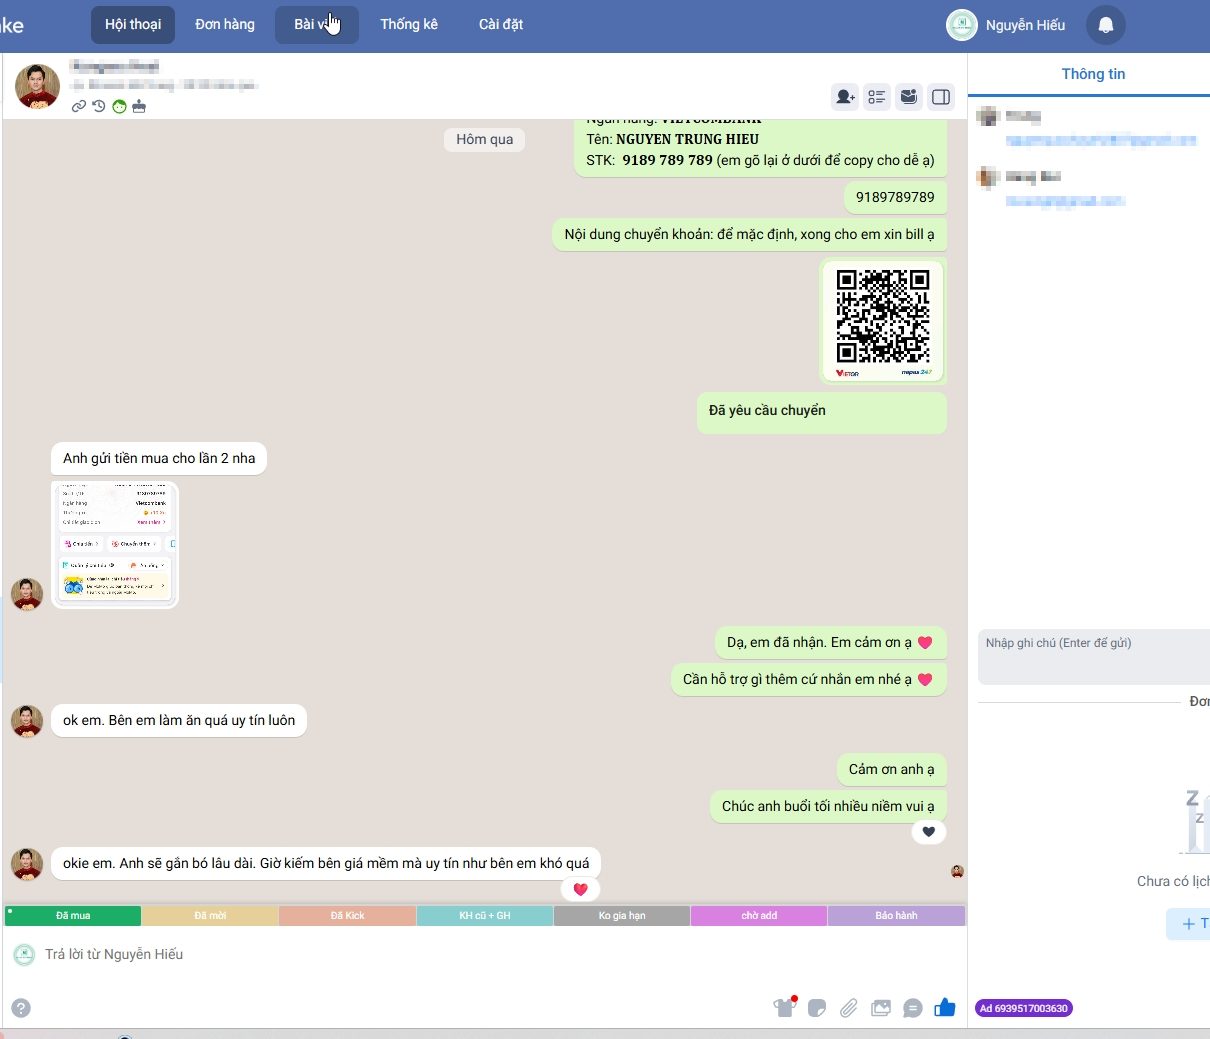1210x1039 pixels.
Task: Open the Nguyễn Hiếu account menu
Action: pos(1006,25)
